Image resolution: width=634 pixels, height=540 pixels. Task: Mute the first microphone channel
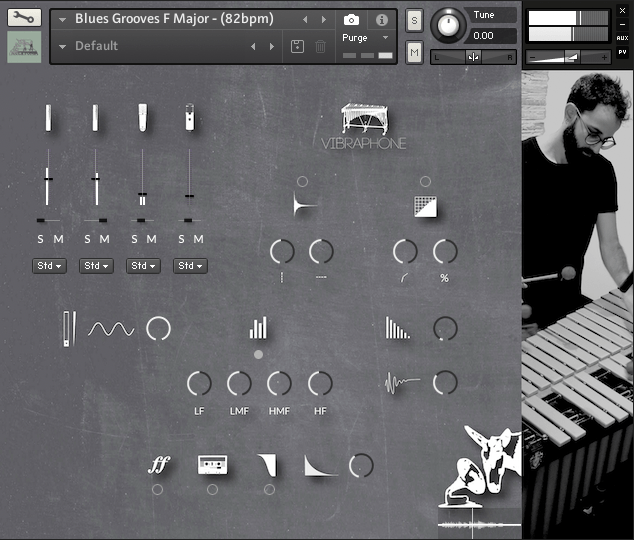click(x=59, y=239)
